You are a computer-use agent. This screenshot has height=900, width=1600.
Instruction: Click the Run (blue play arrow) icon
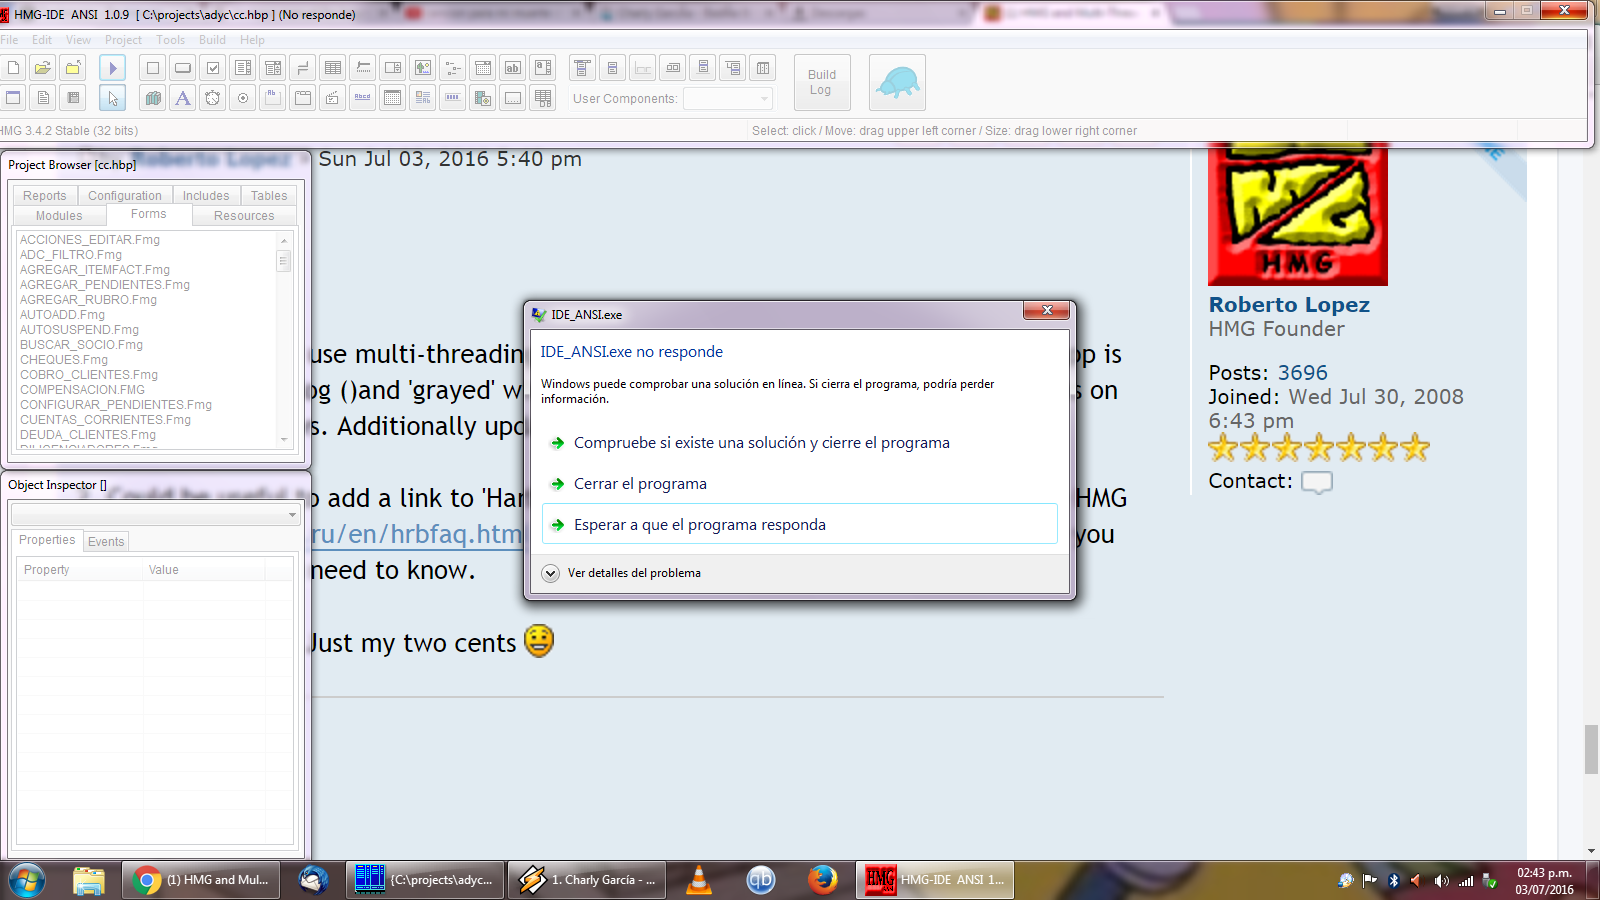113,68
